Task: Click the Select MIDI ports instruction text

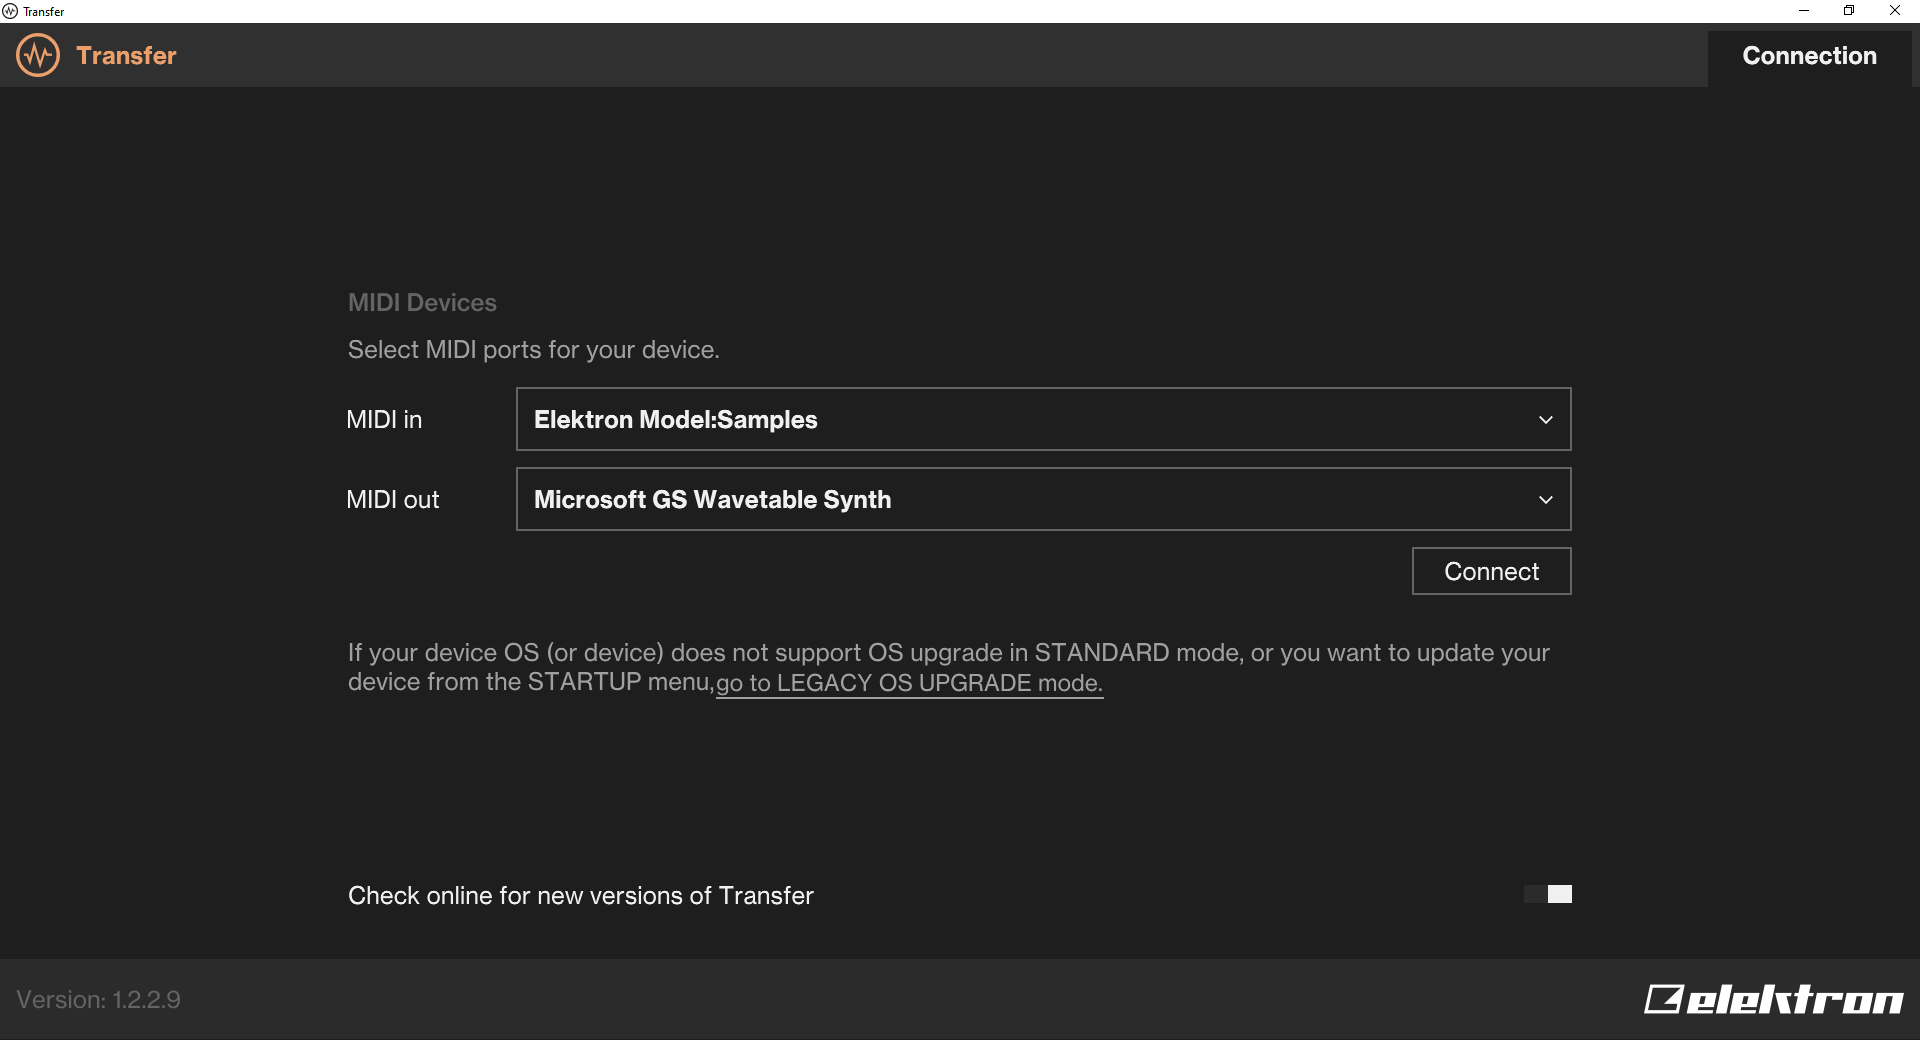Action: (533, 350)
